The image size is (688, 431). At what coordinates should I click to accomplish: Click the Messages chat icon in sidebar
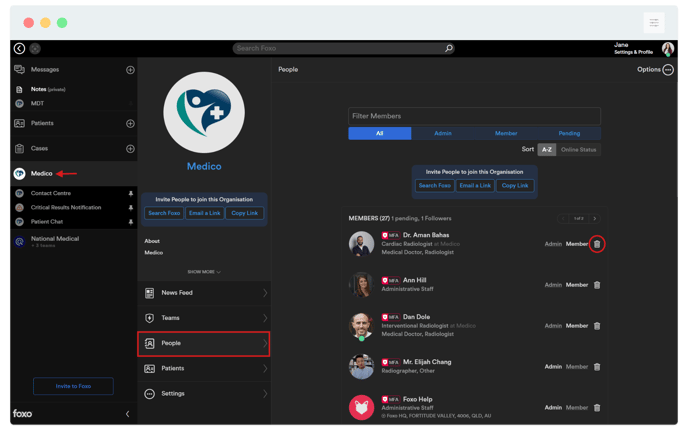(x=19, y=69)
